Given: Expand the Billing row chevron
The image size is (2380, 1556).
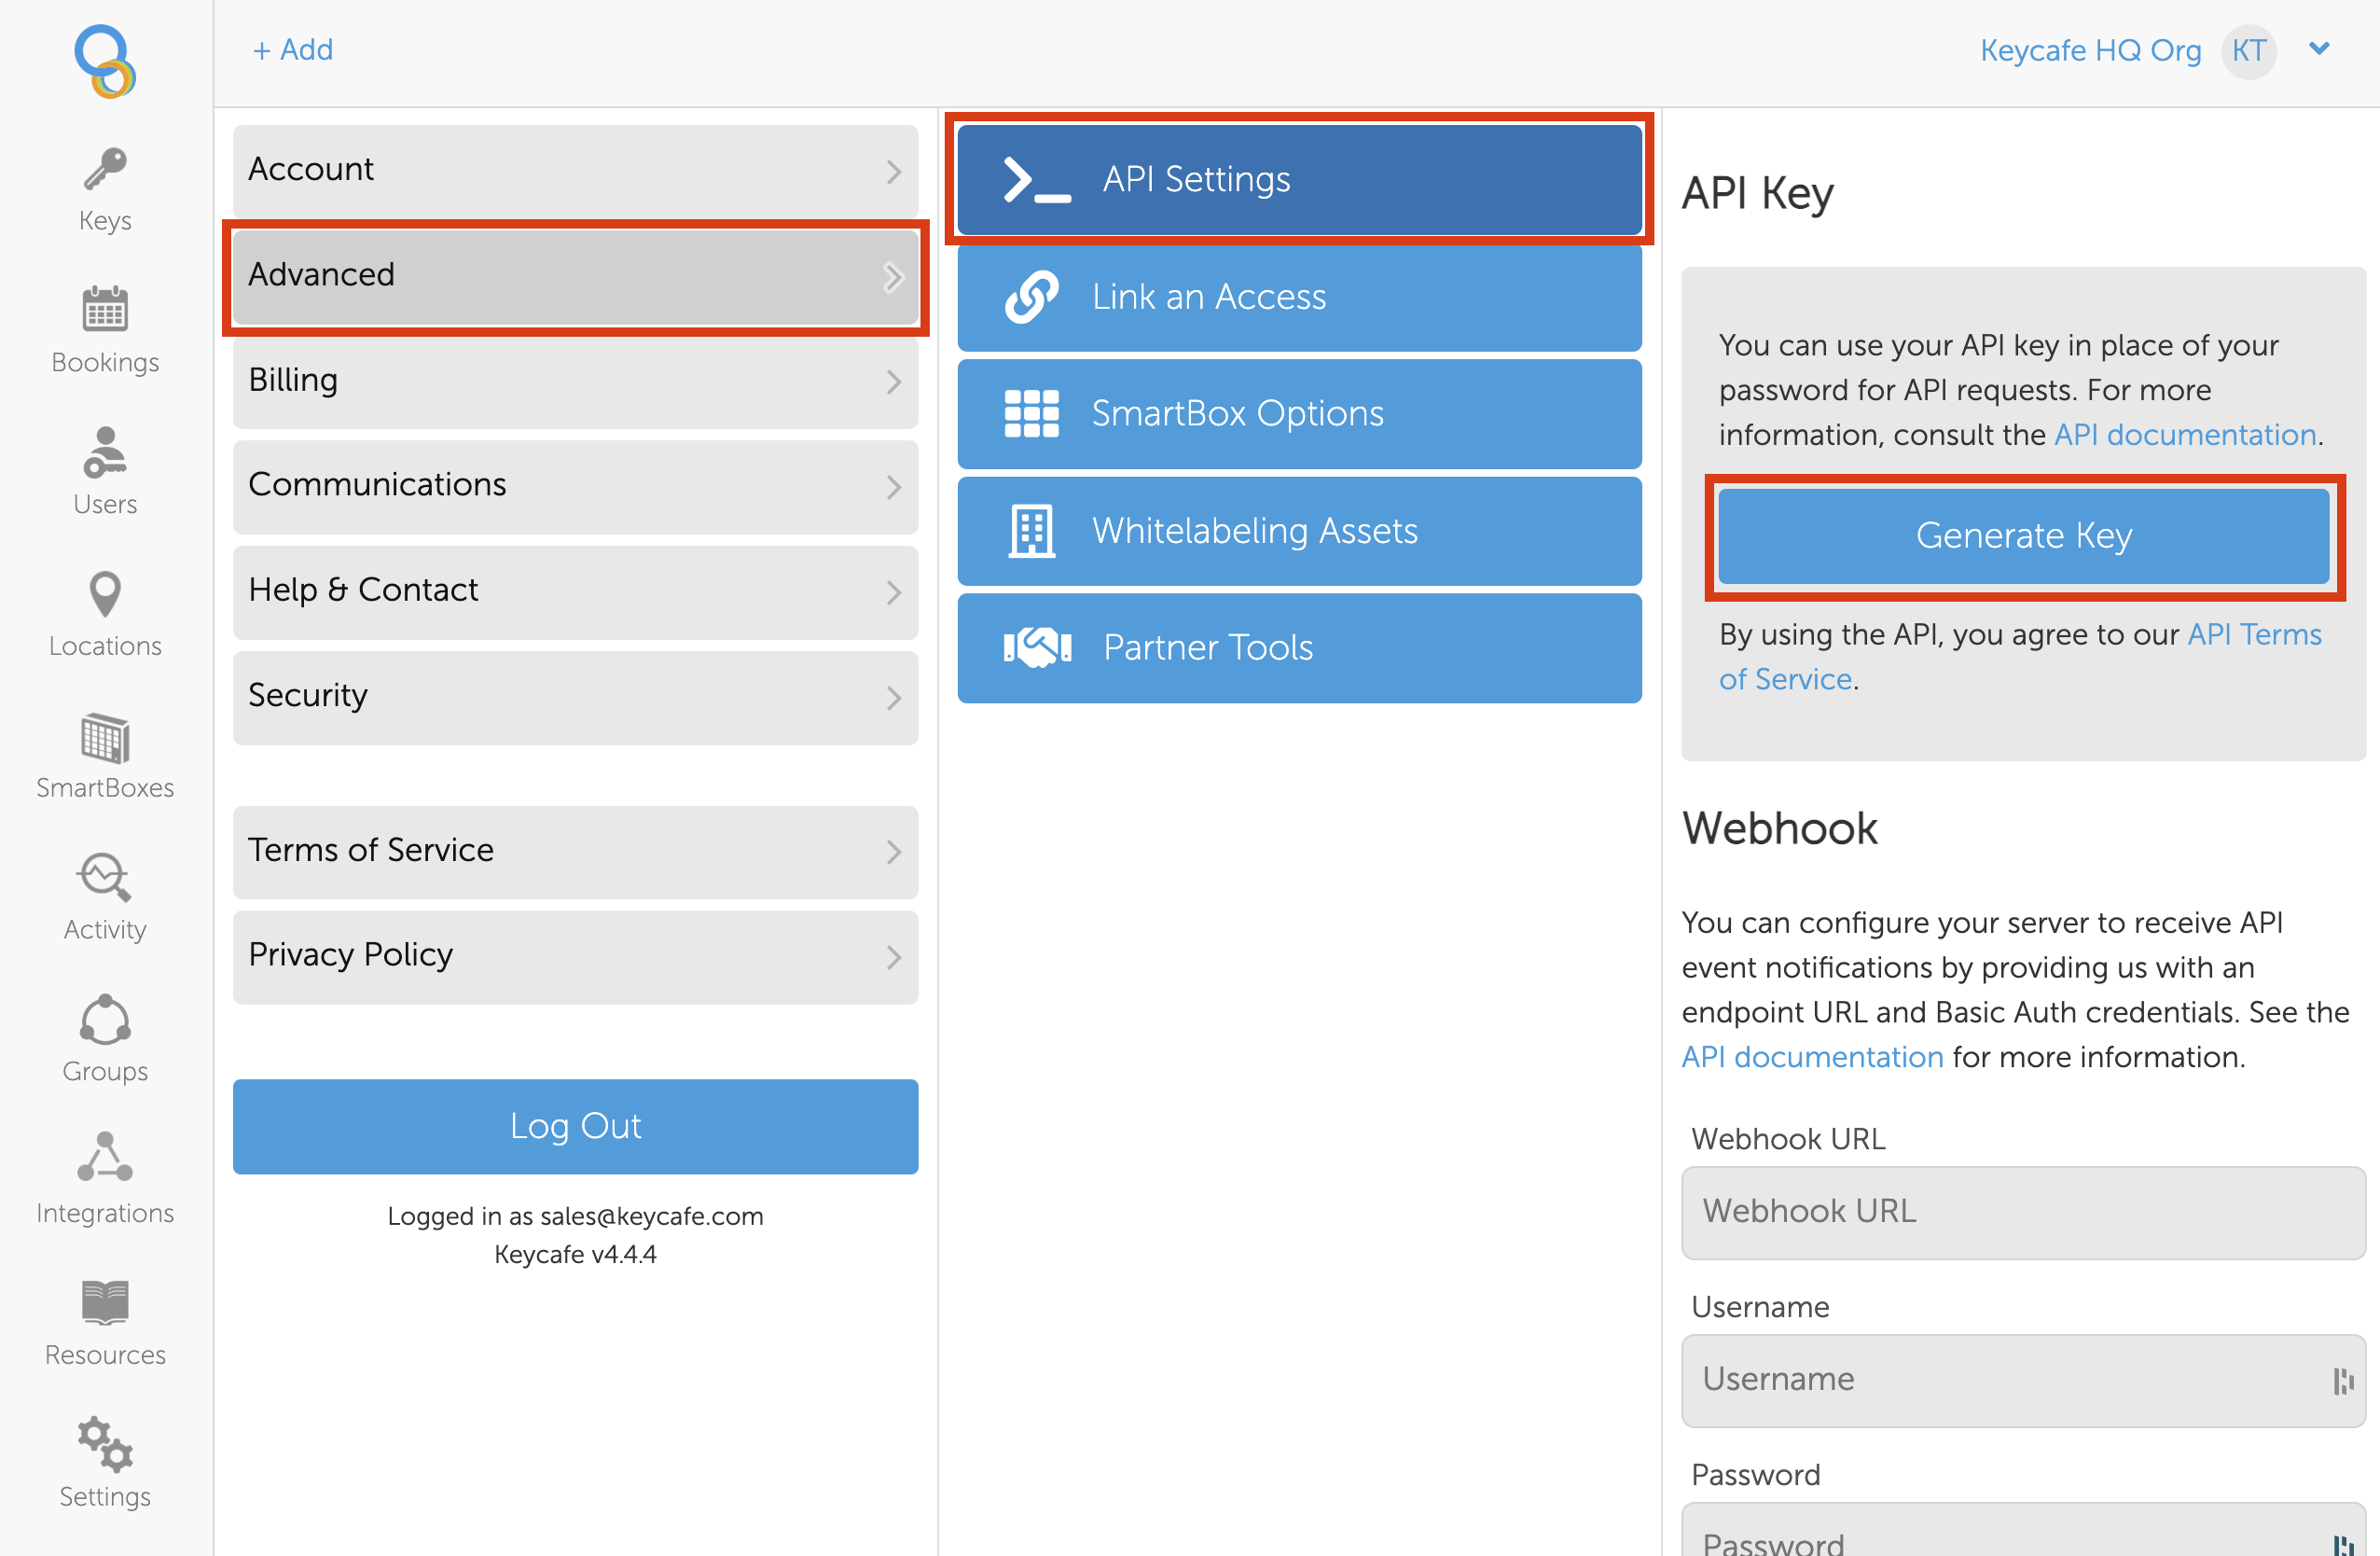Looking at the screenshot, I should pos(893,382).
